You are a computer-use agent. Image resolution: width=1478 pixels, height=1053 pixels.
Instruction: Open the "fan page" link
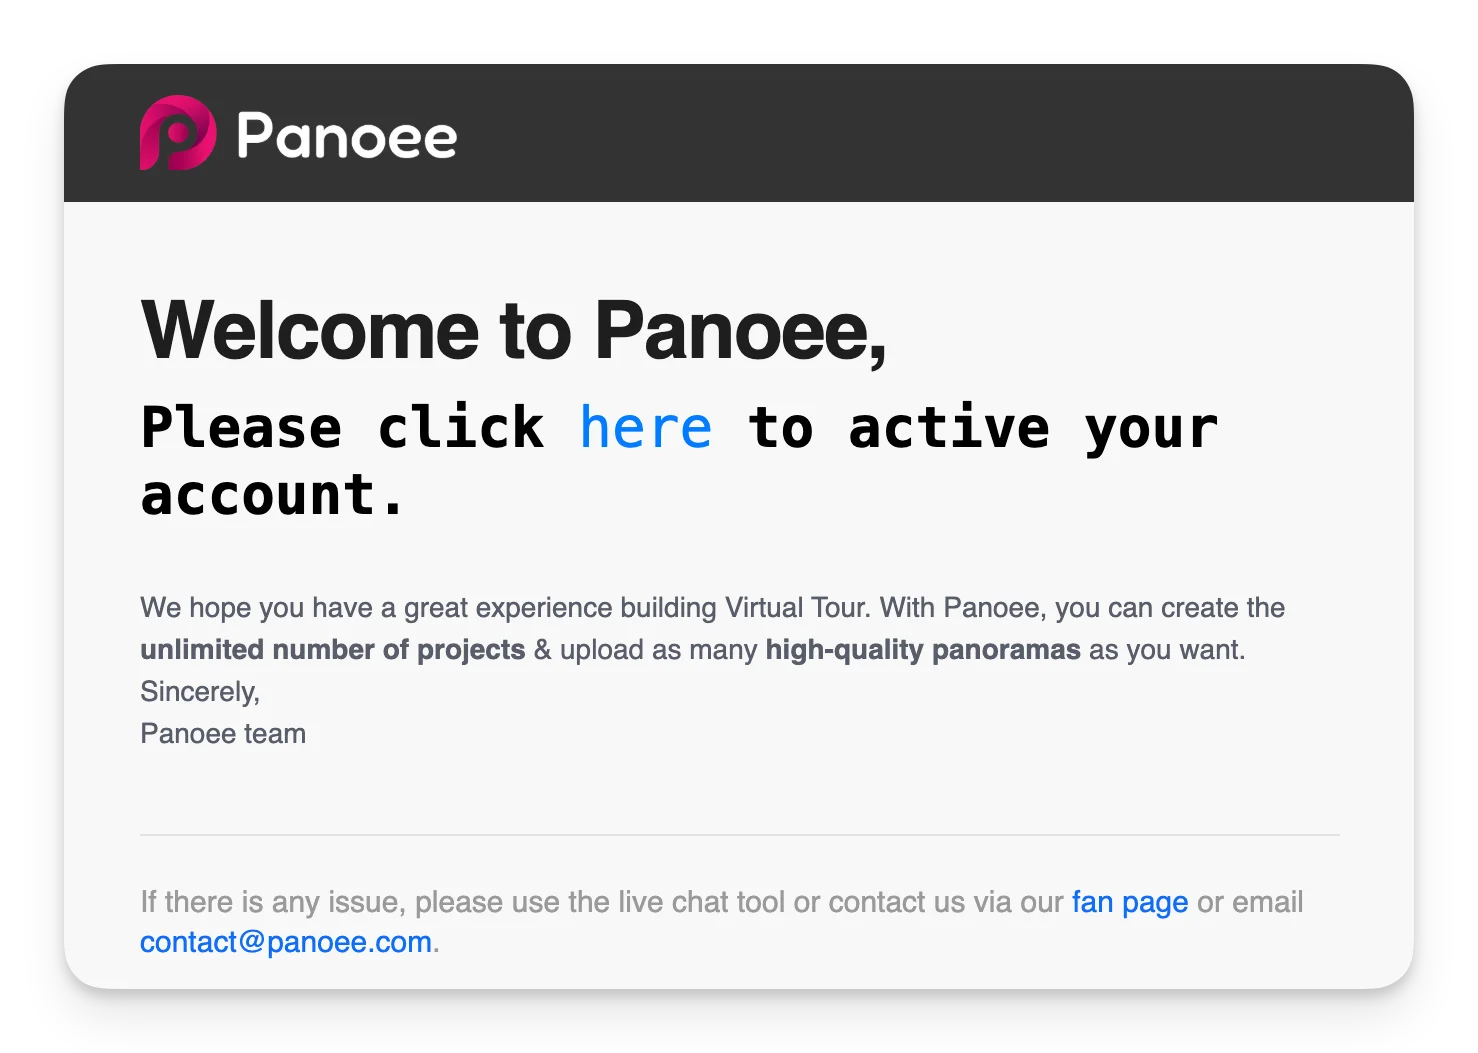coord(1129,902)
